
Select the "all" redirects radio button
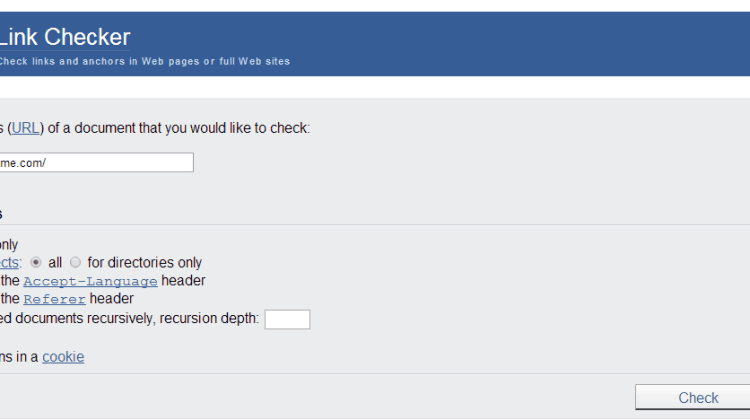click(35, 263)
